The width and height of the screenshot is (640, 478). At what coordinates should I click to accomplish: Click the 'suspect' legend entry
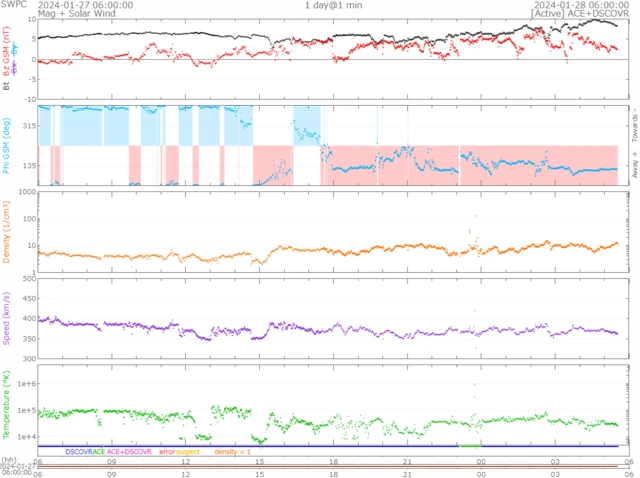(188, 452)
